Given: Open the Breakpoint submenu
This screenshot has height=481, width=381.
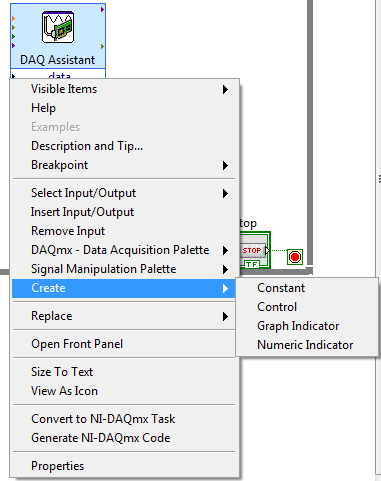Looking at the screenshot, I should click(x=124, y=165).
